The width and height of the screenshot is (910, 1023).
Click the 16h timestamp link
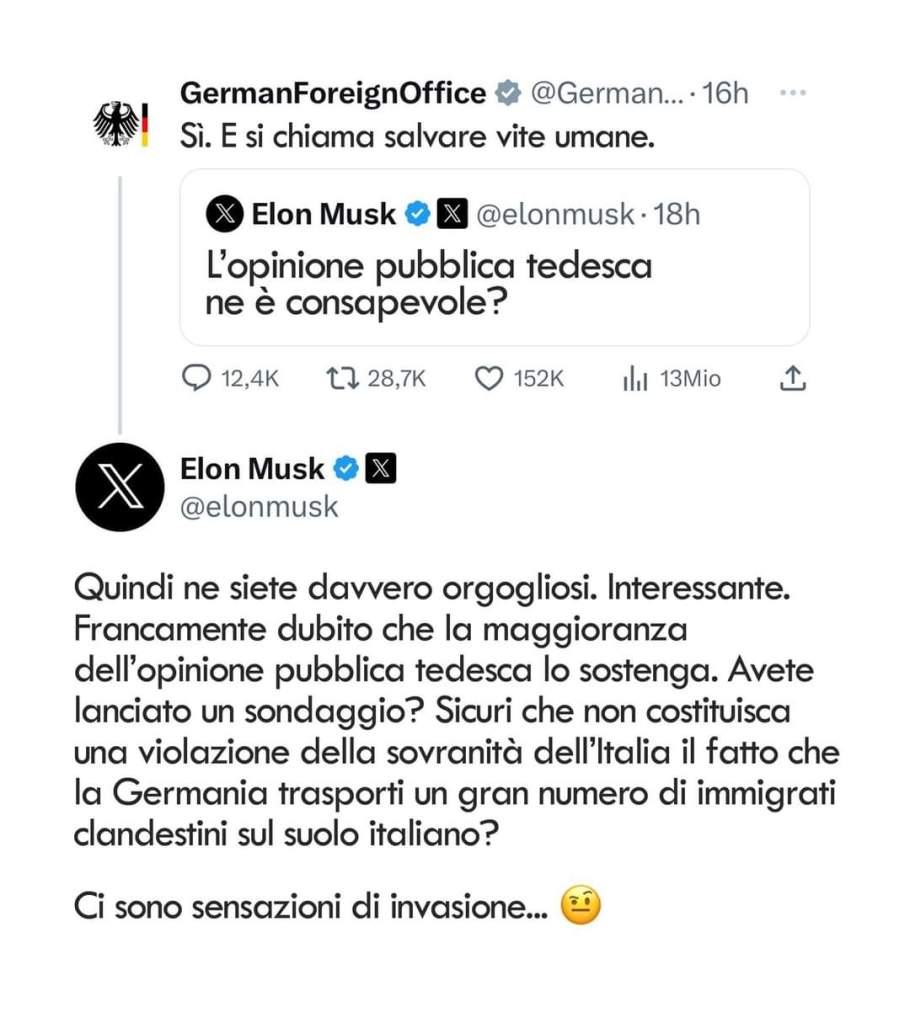725,94
